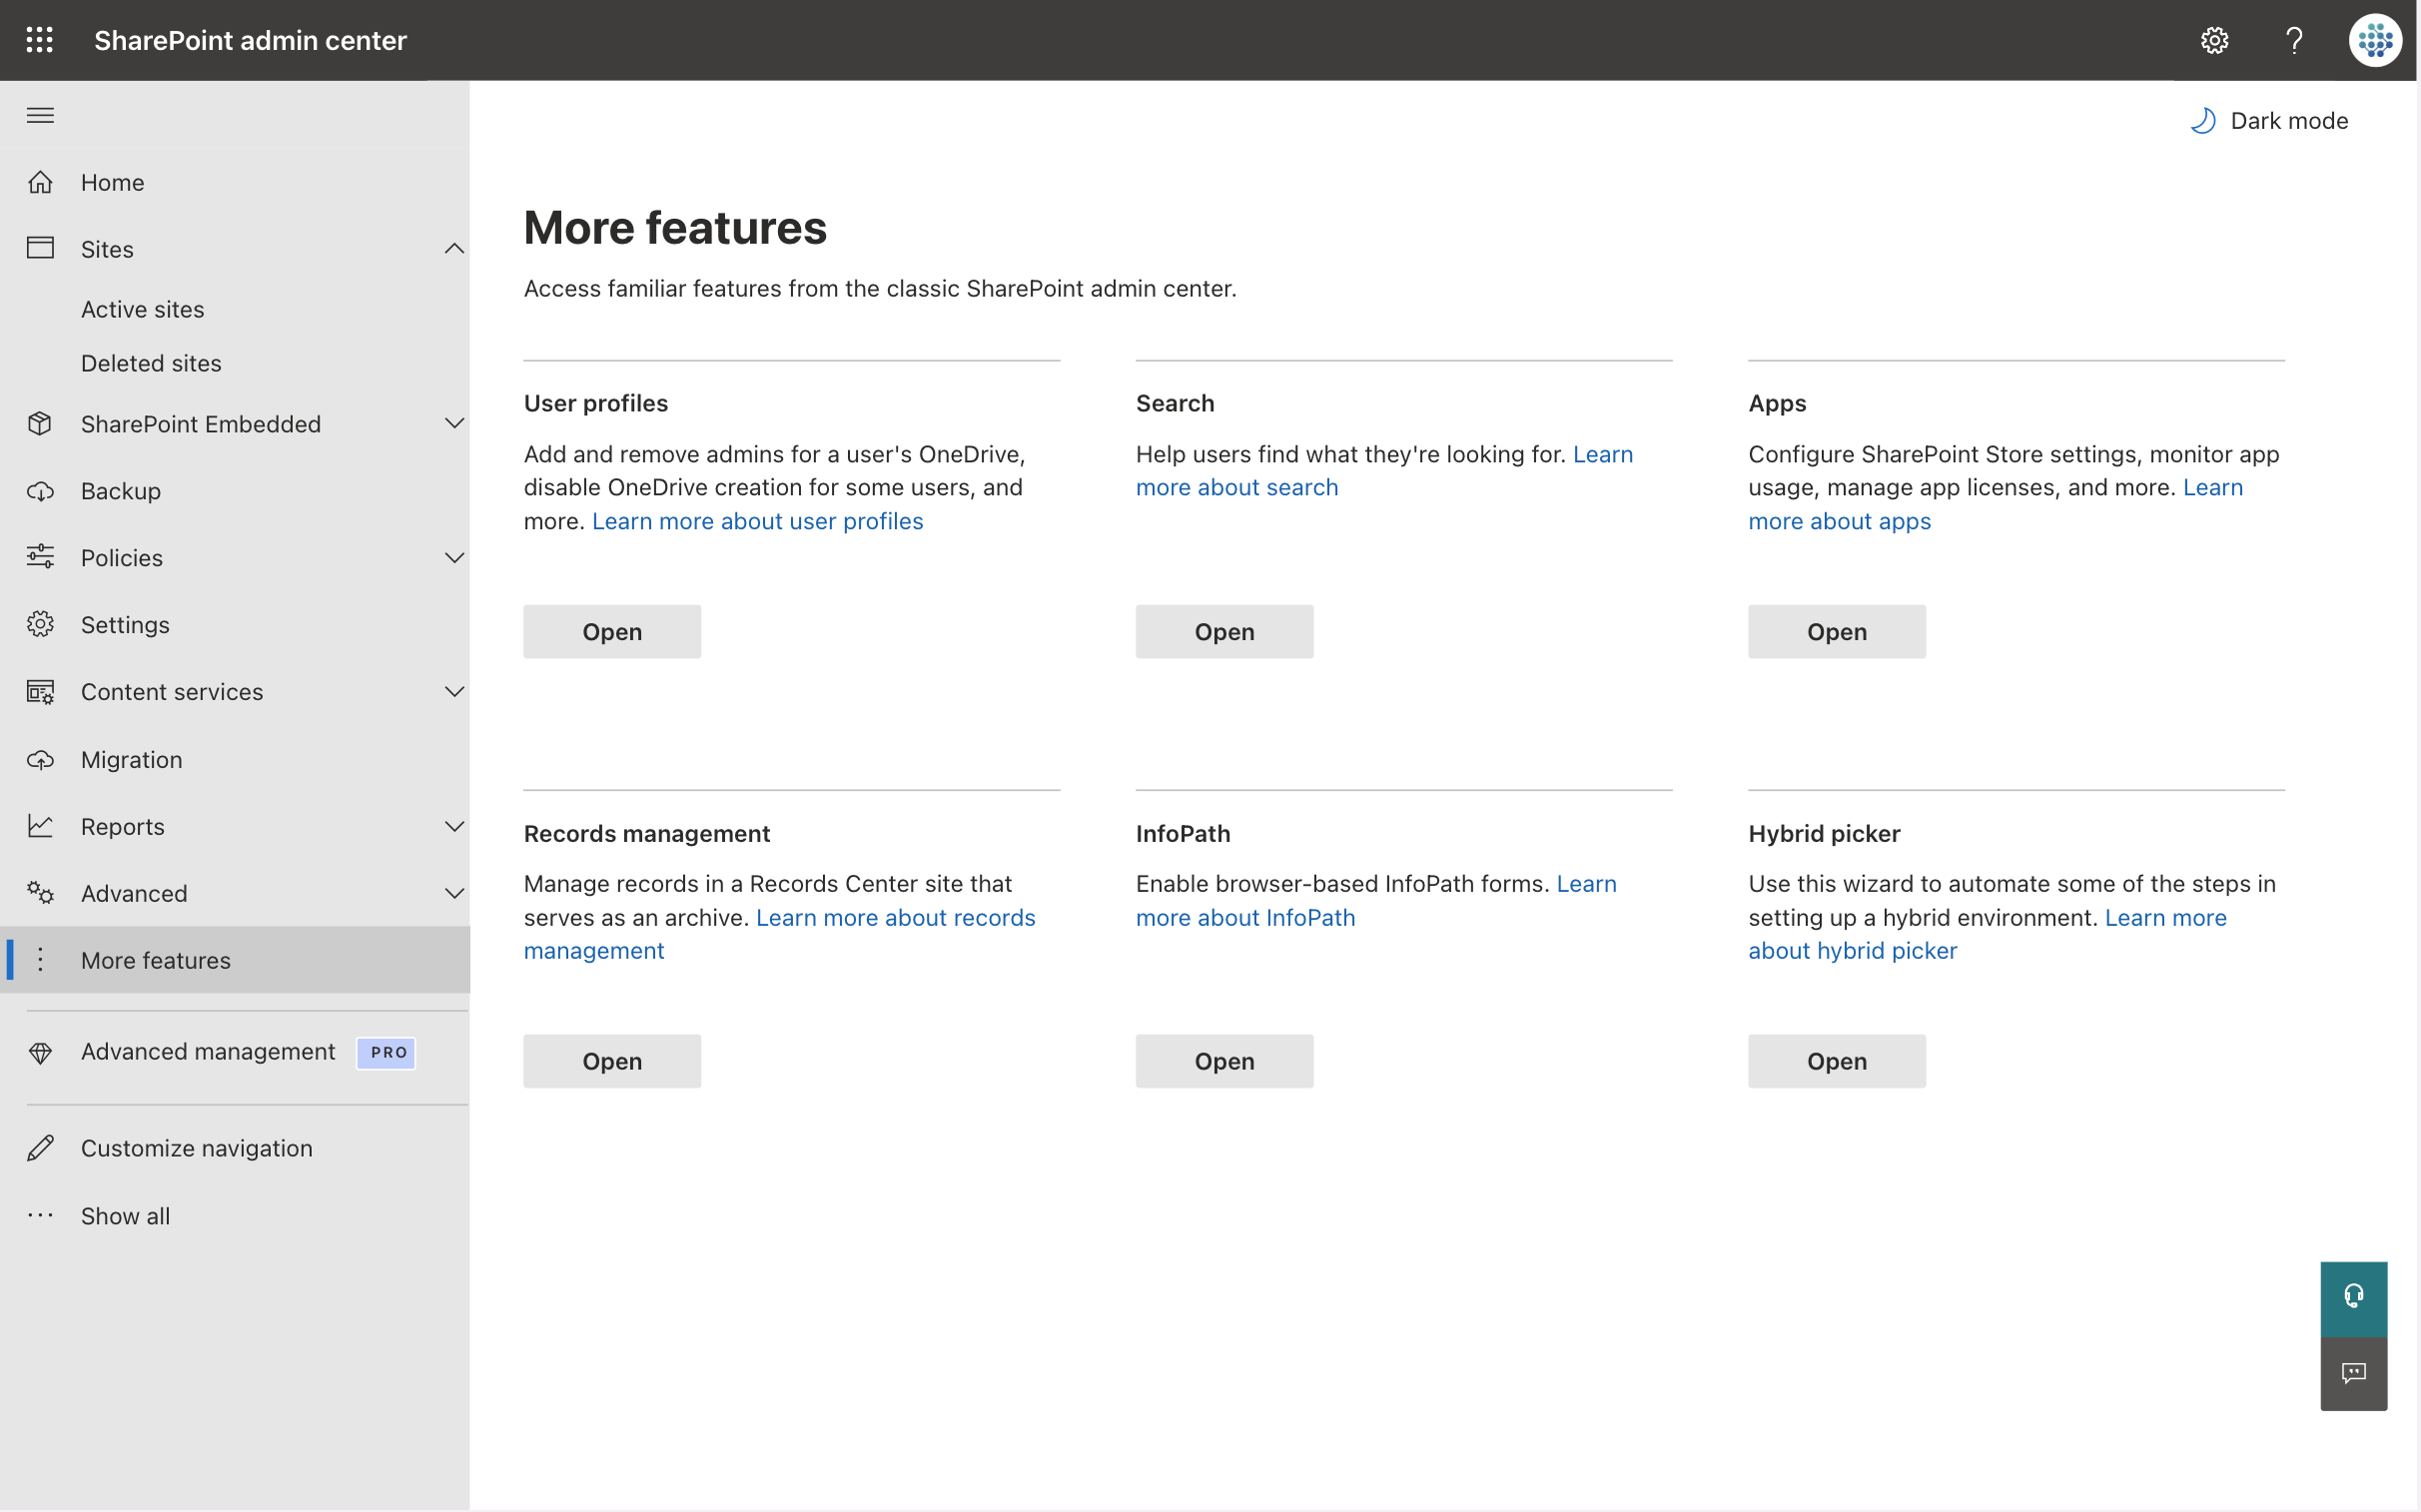This screenshot has height=1512, width=2421.
Task: Expand the Content services chevron
Action: click(454, 692)
